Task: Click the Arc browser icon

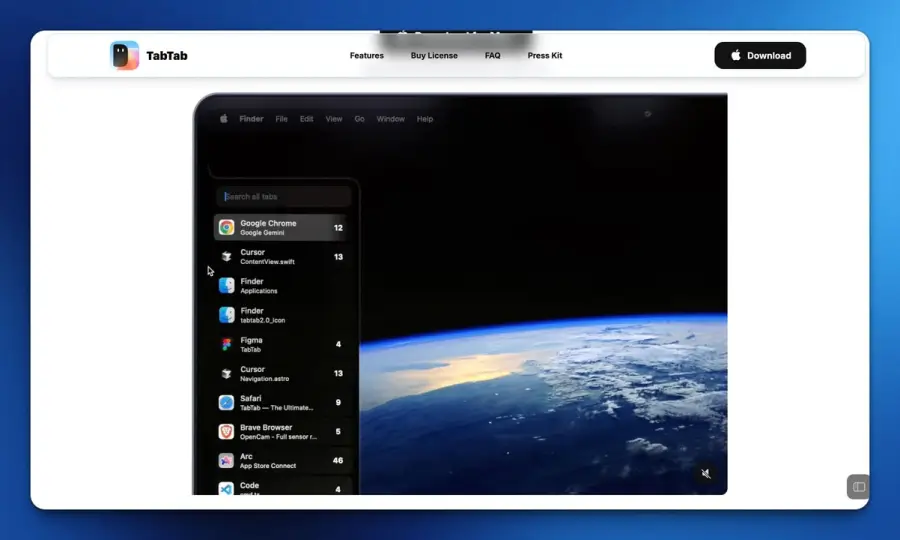Action: [x=227, y=460]
